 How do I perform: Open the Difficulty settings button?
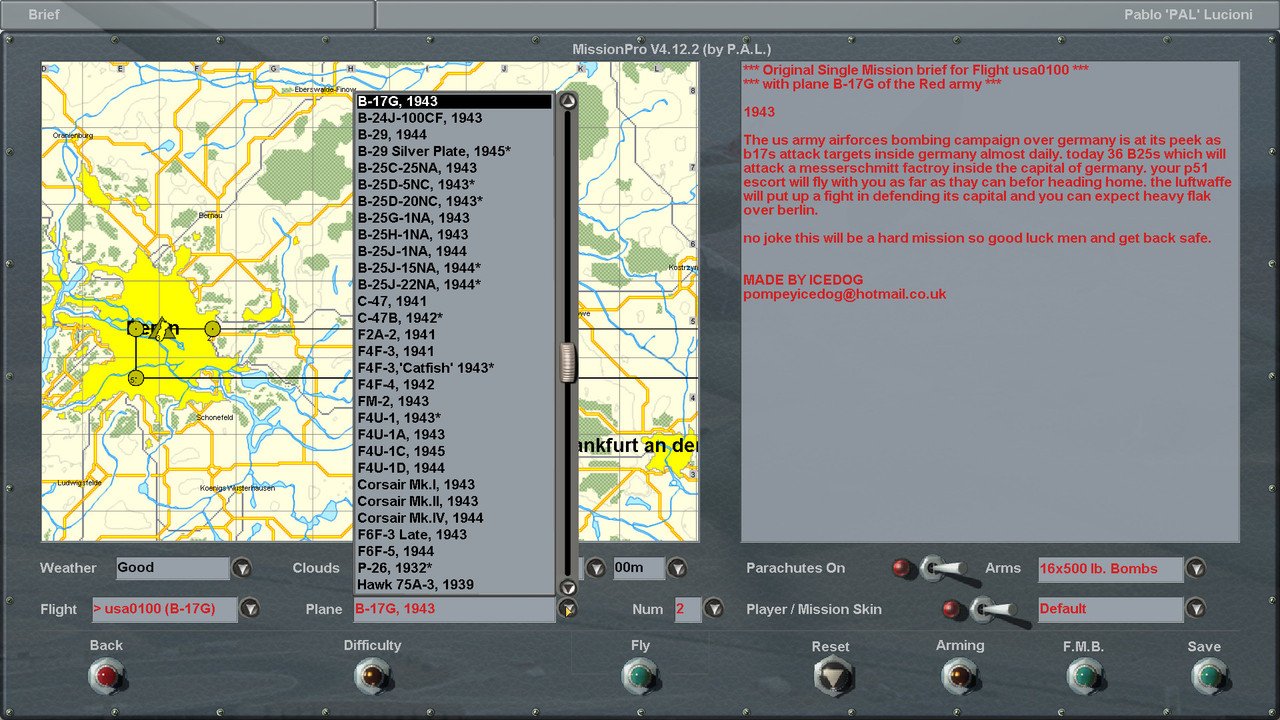tap(372, 677)
